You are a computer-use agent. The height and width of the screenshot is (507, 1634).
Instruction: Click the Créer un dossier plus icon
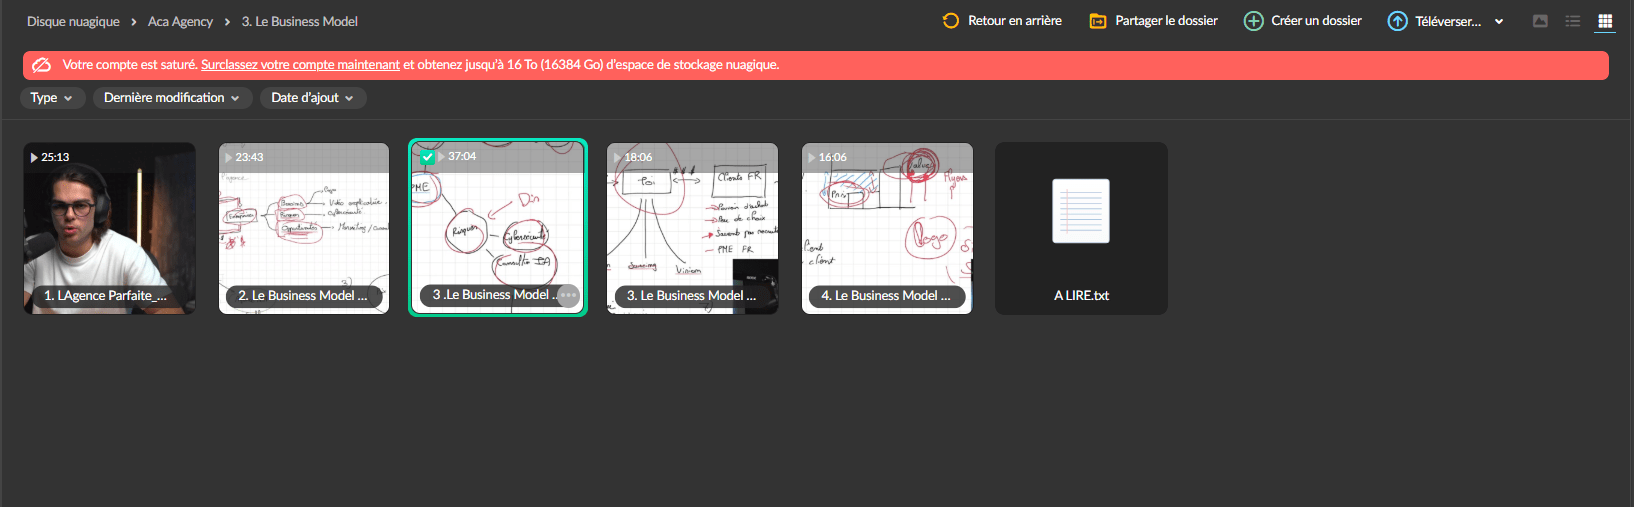click(x=1253, y=21)
